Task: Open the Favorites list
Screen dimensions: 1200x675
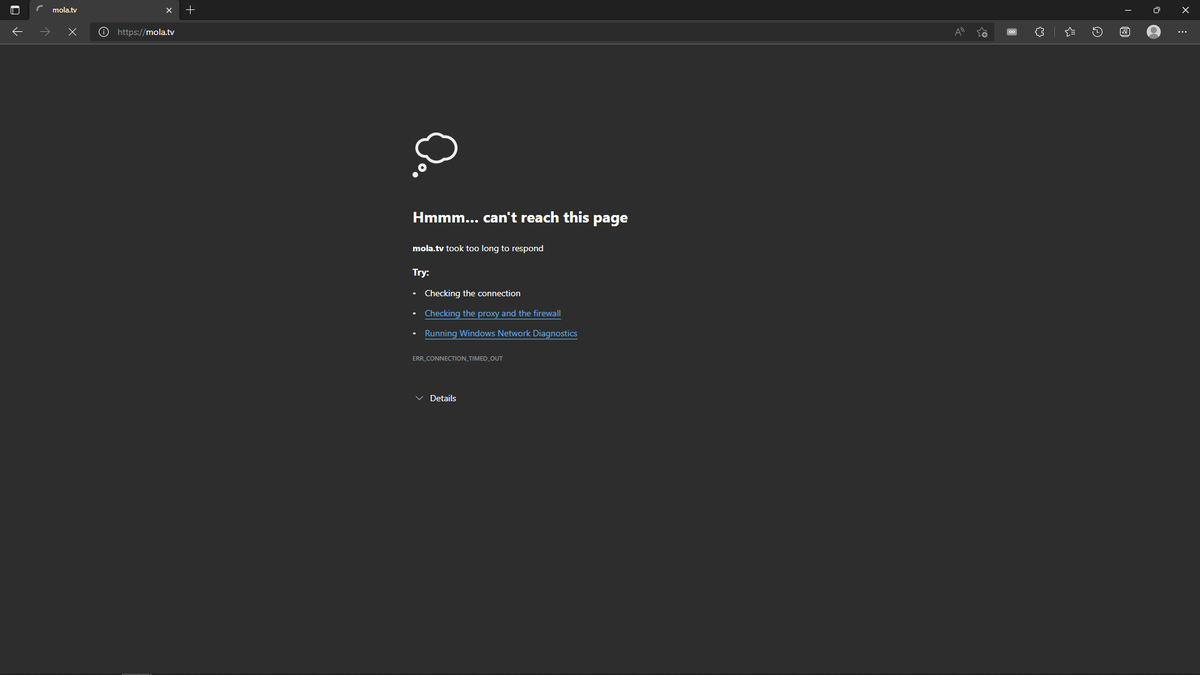Action: 1069,32
